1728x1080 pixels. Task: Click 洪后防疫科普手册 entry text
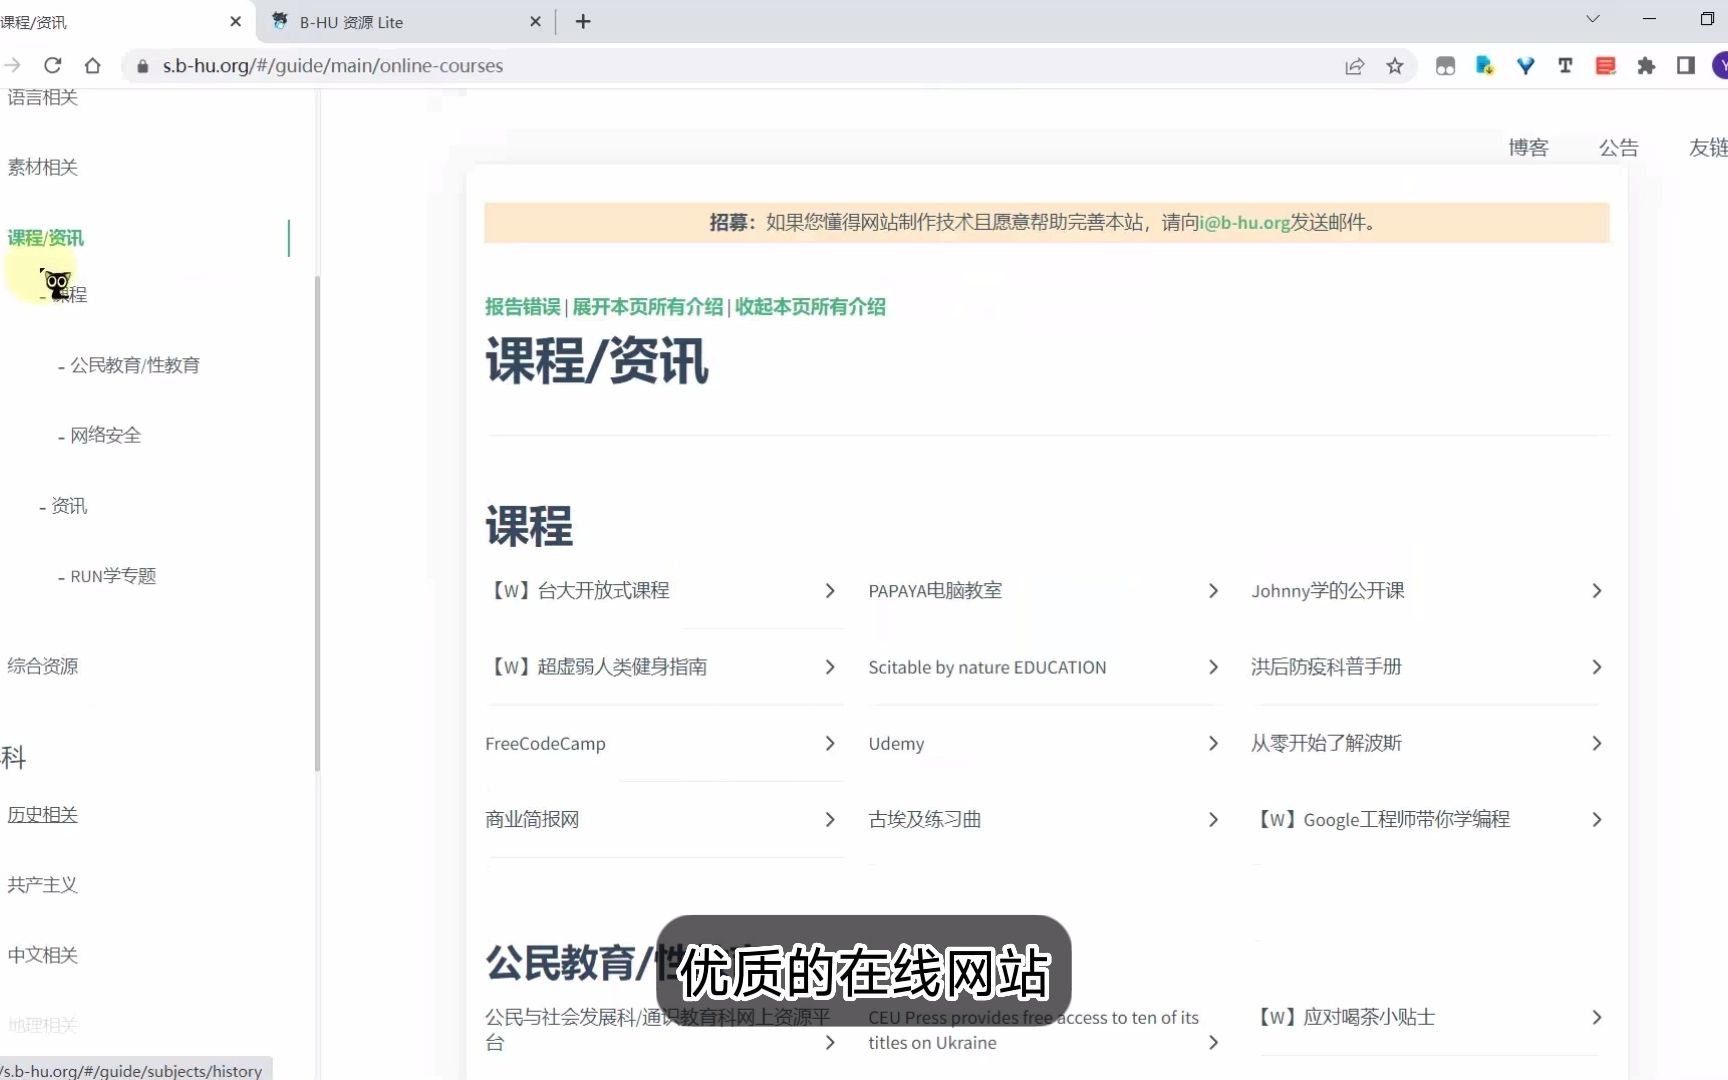[1327, 667]
